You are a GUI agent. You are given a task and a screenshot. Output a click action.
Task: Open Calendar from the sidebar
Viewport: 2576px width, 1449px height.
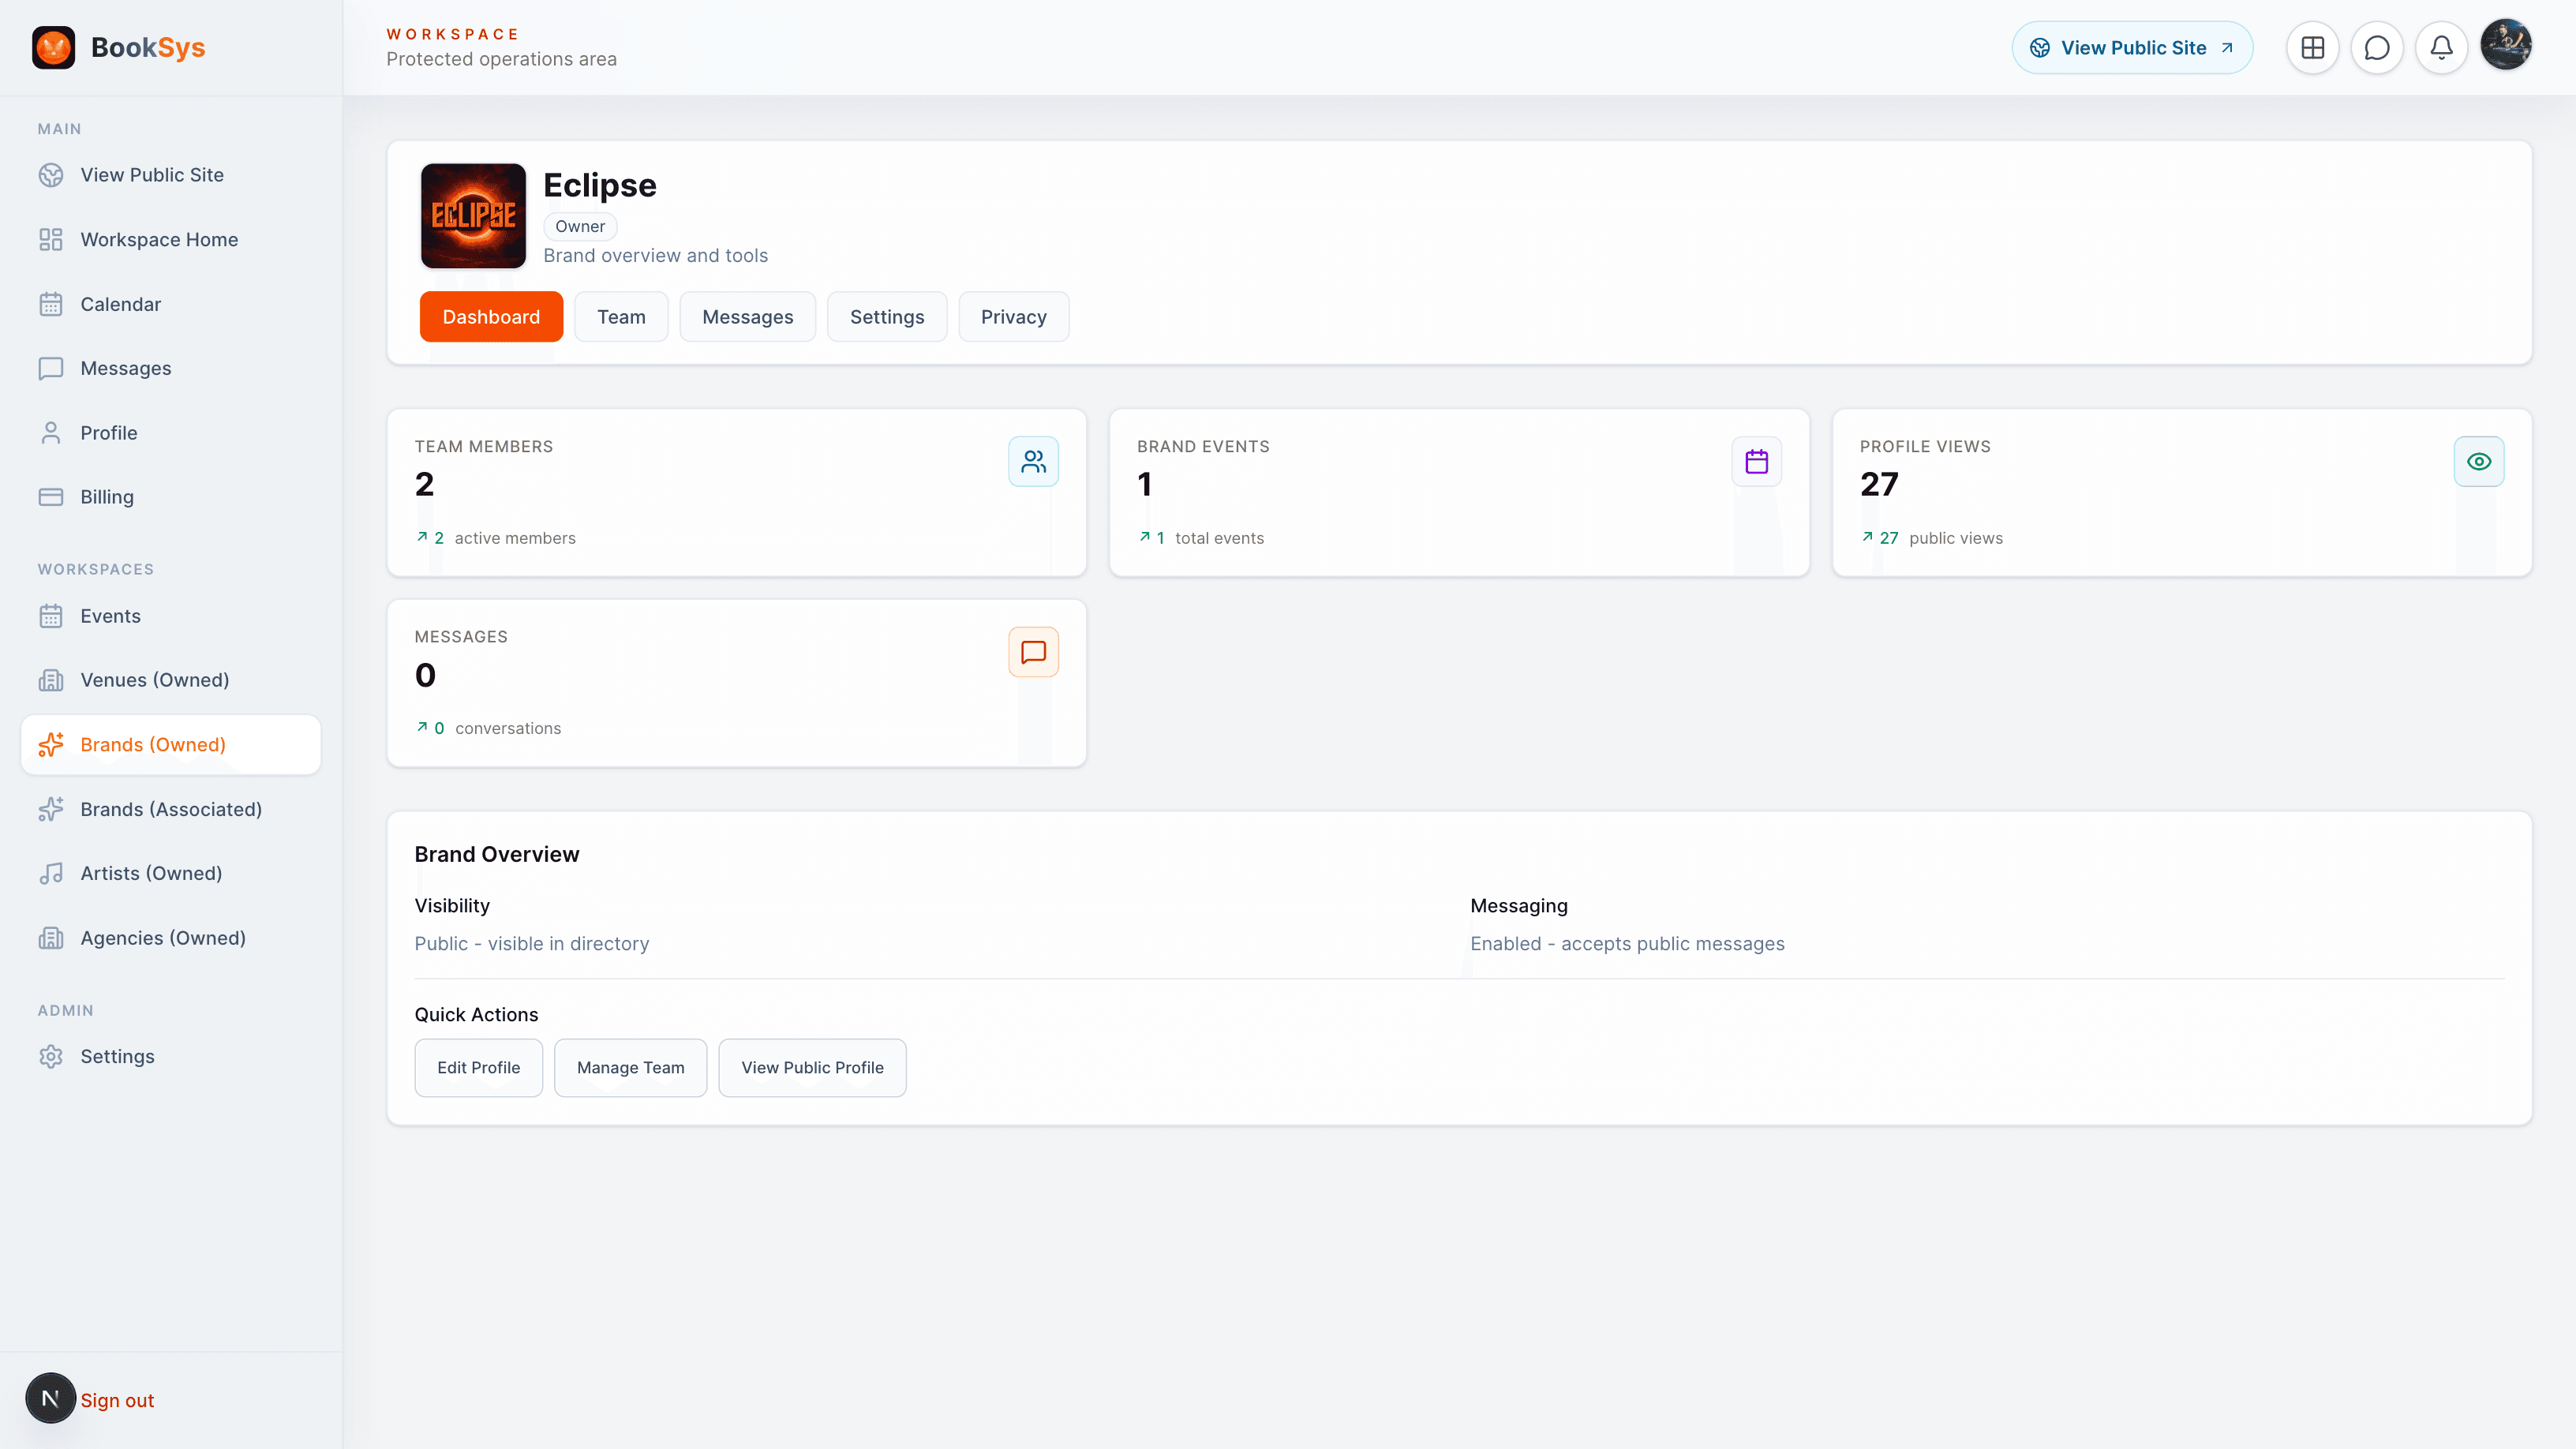click(170, 304)
